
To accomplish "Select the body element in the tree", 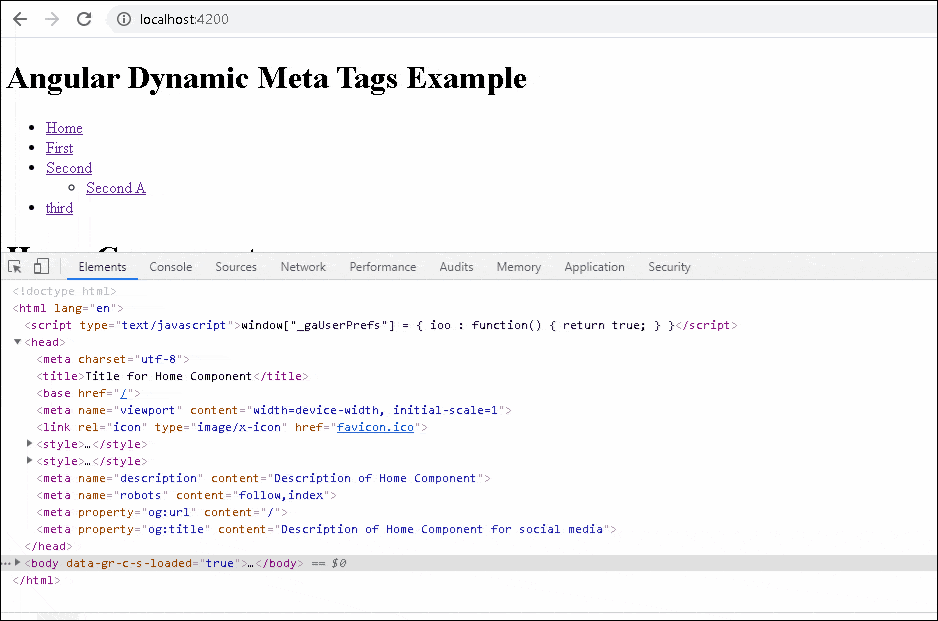I will [x=43, y=563].
